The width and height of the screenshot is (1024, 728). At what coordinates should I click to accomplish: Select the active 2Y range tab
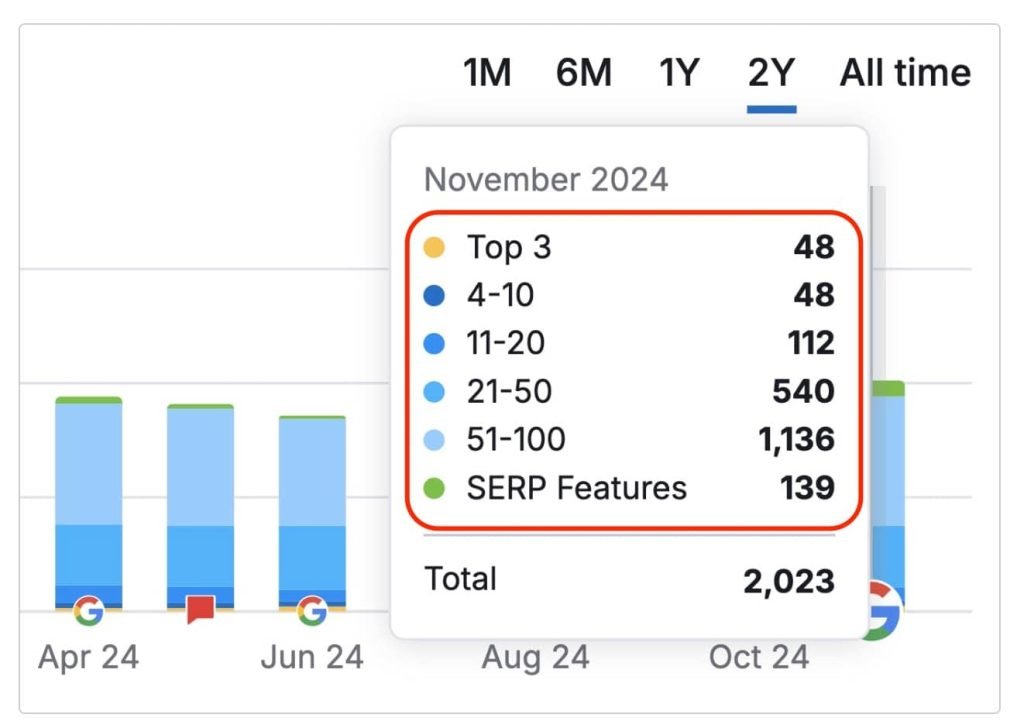tap(771, 73)
